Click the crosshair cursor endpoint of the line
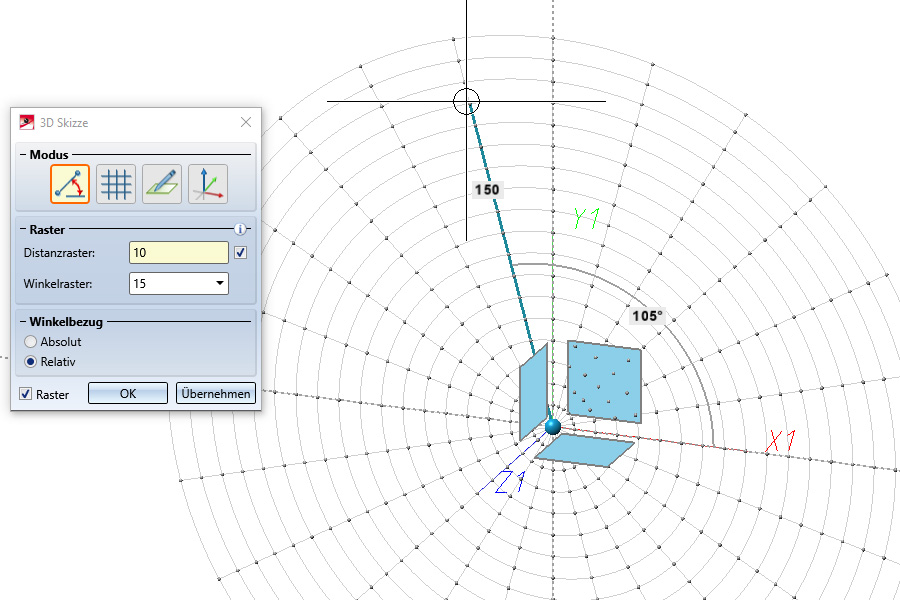900x600 pixels. tap(466, 102)
